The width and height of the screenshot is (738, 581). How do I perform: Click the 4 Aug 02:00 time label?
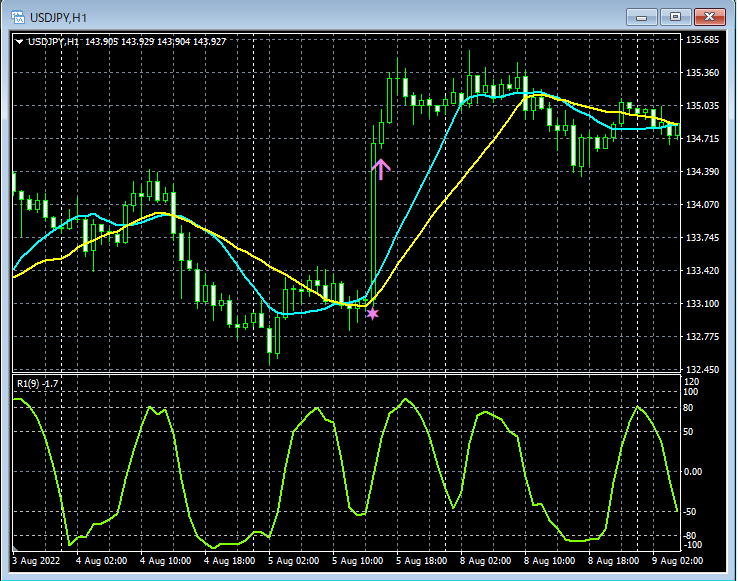(101, 561)
